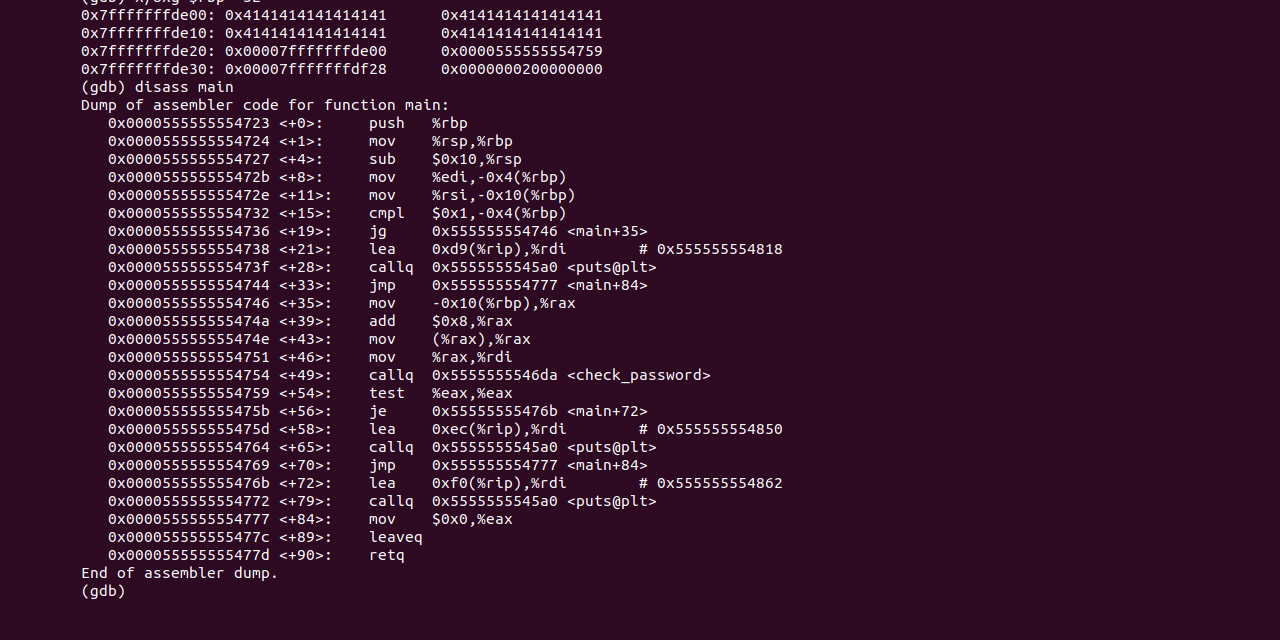The image size is (1280, 640).
Task: Click the 0x7fffffffde30 stack address label
Action: coord(148,69)
